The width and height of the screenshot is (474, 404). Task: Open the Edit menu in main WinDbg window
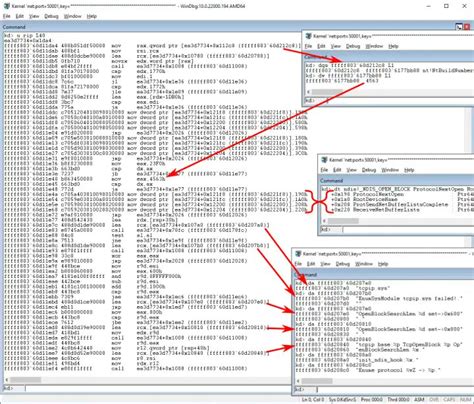point(20,16)
